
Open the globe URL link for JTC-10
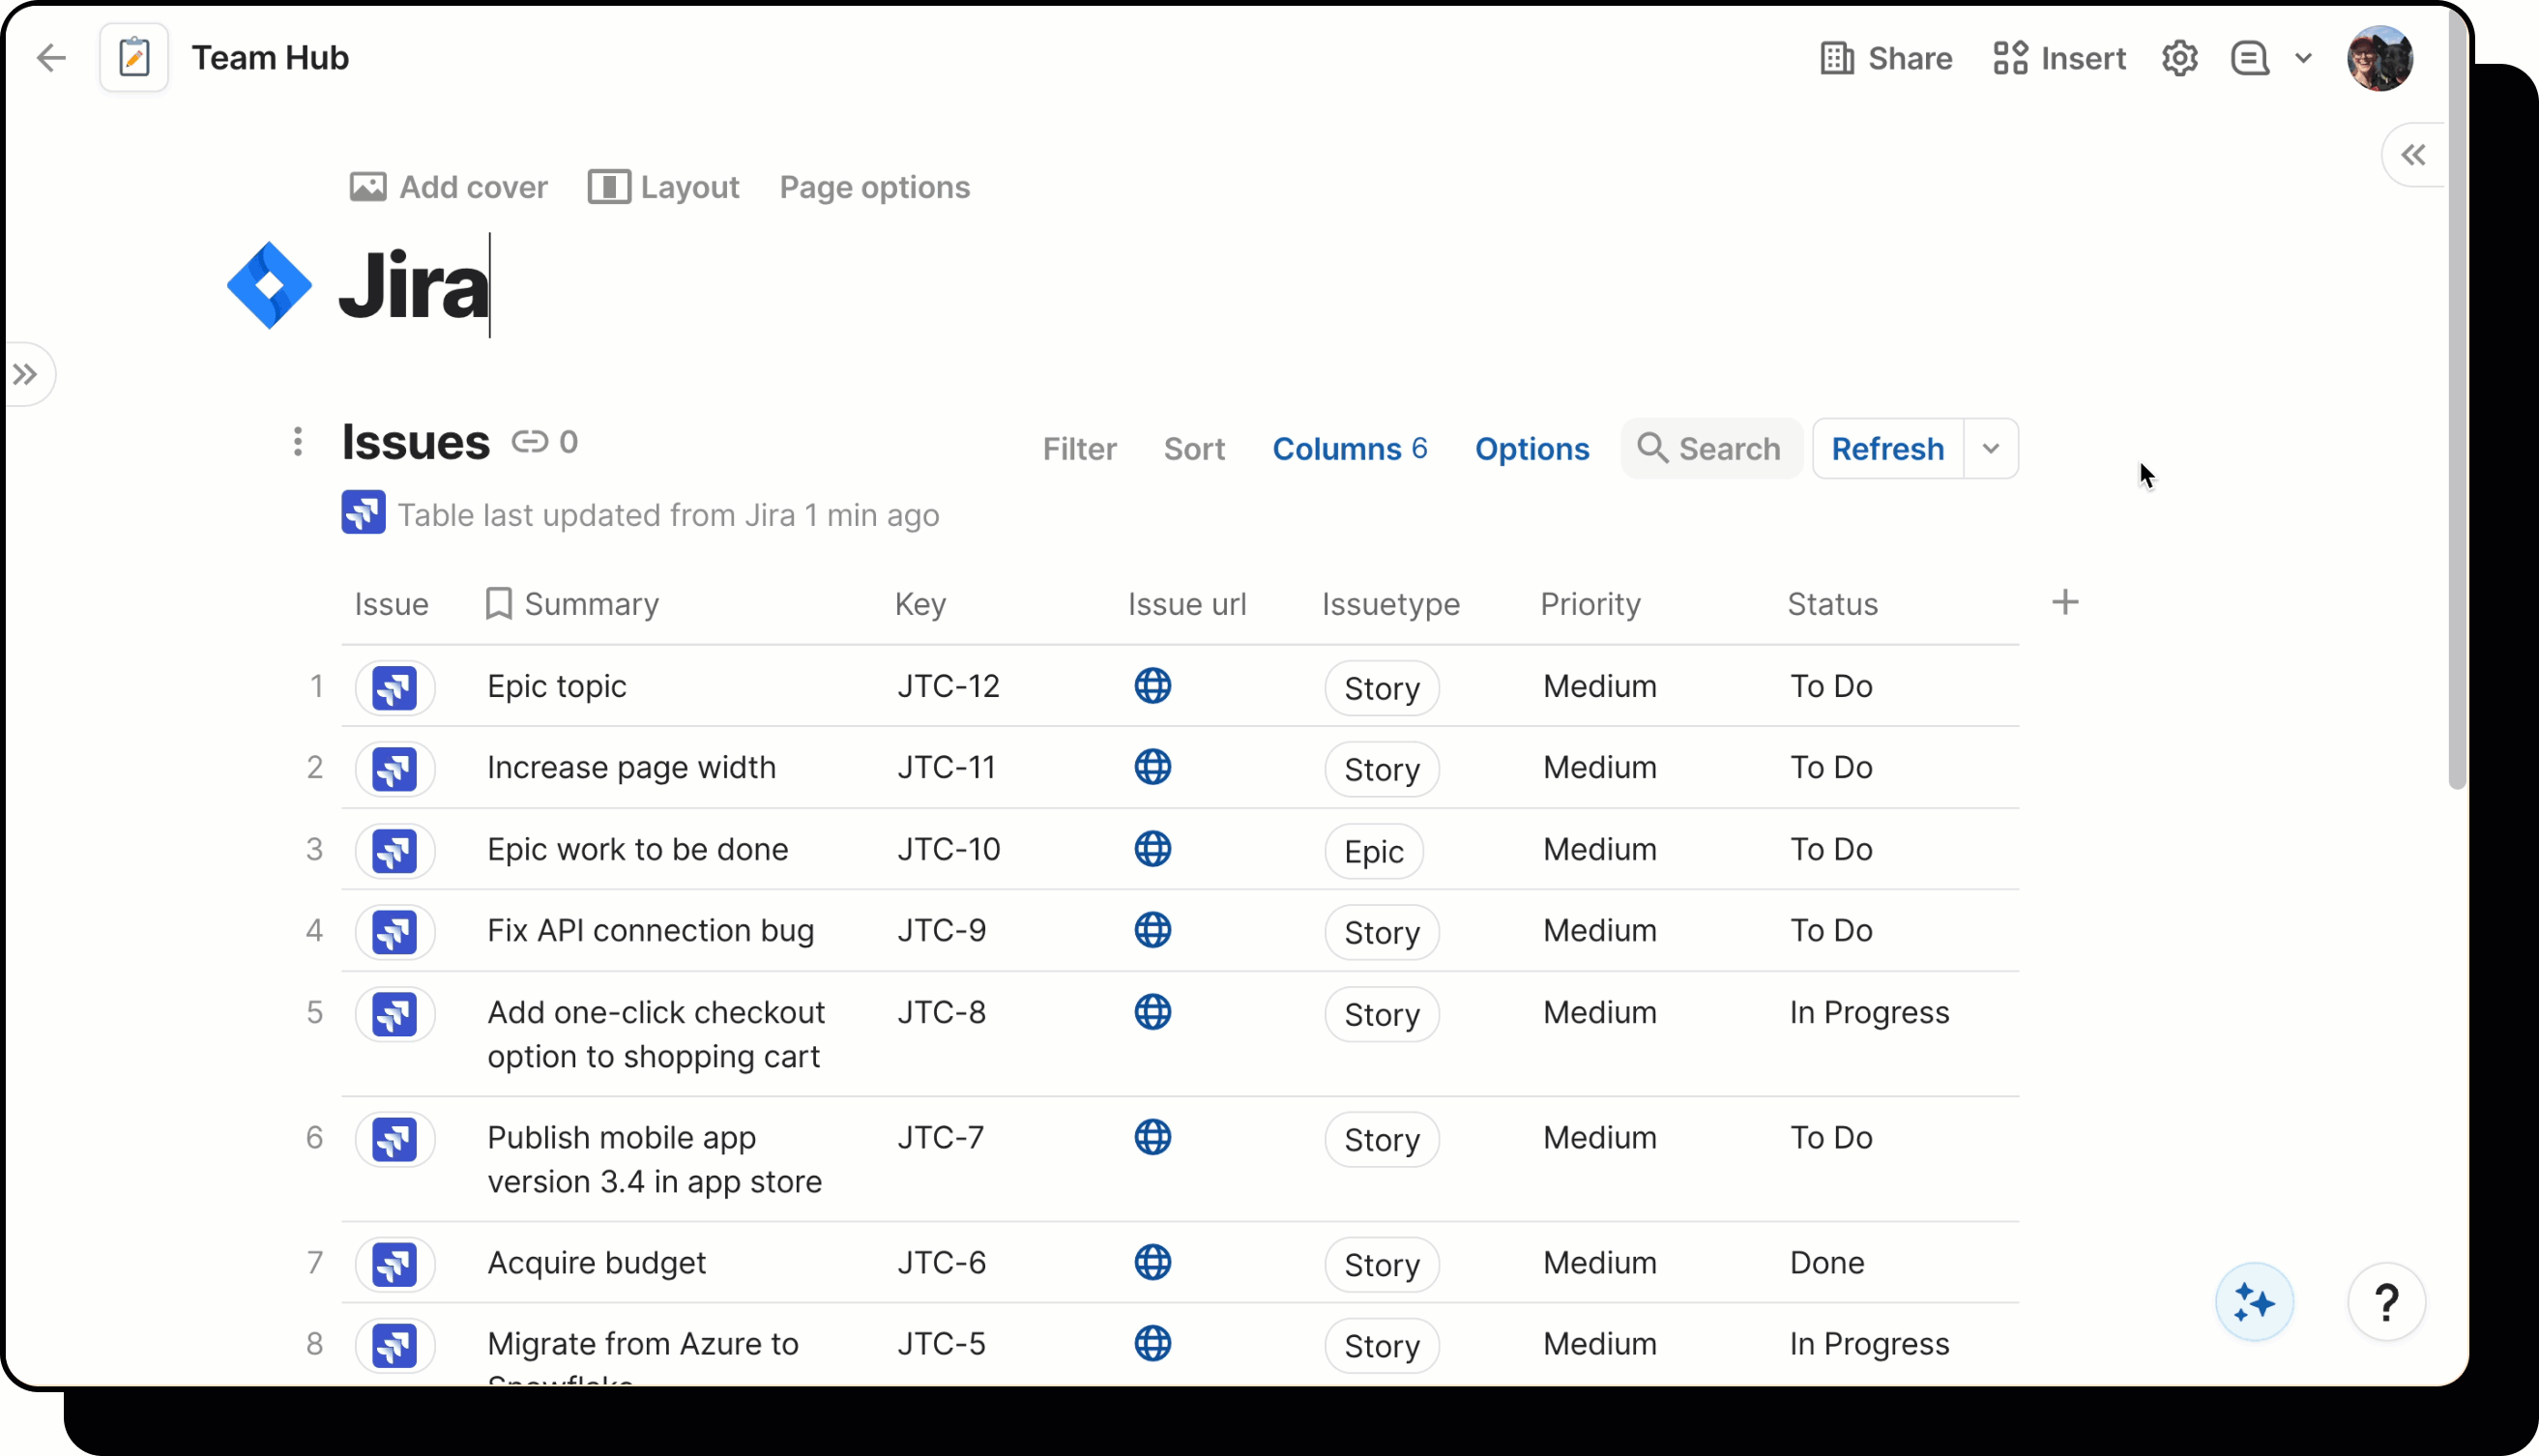pyautogui.click(x=1152, y=849)
